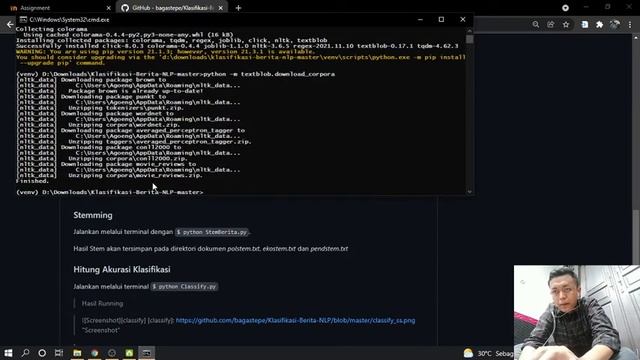Click the cmd window scrollbar thumb
Image resolution: width=640 pixels, height=360 pixels.
click(x=469, y=39)
